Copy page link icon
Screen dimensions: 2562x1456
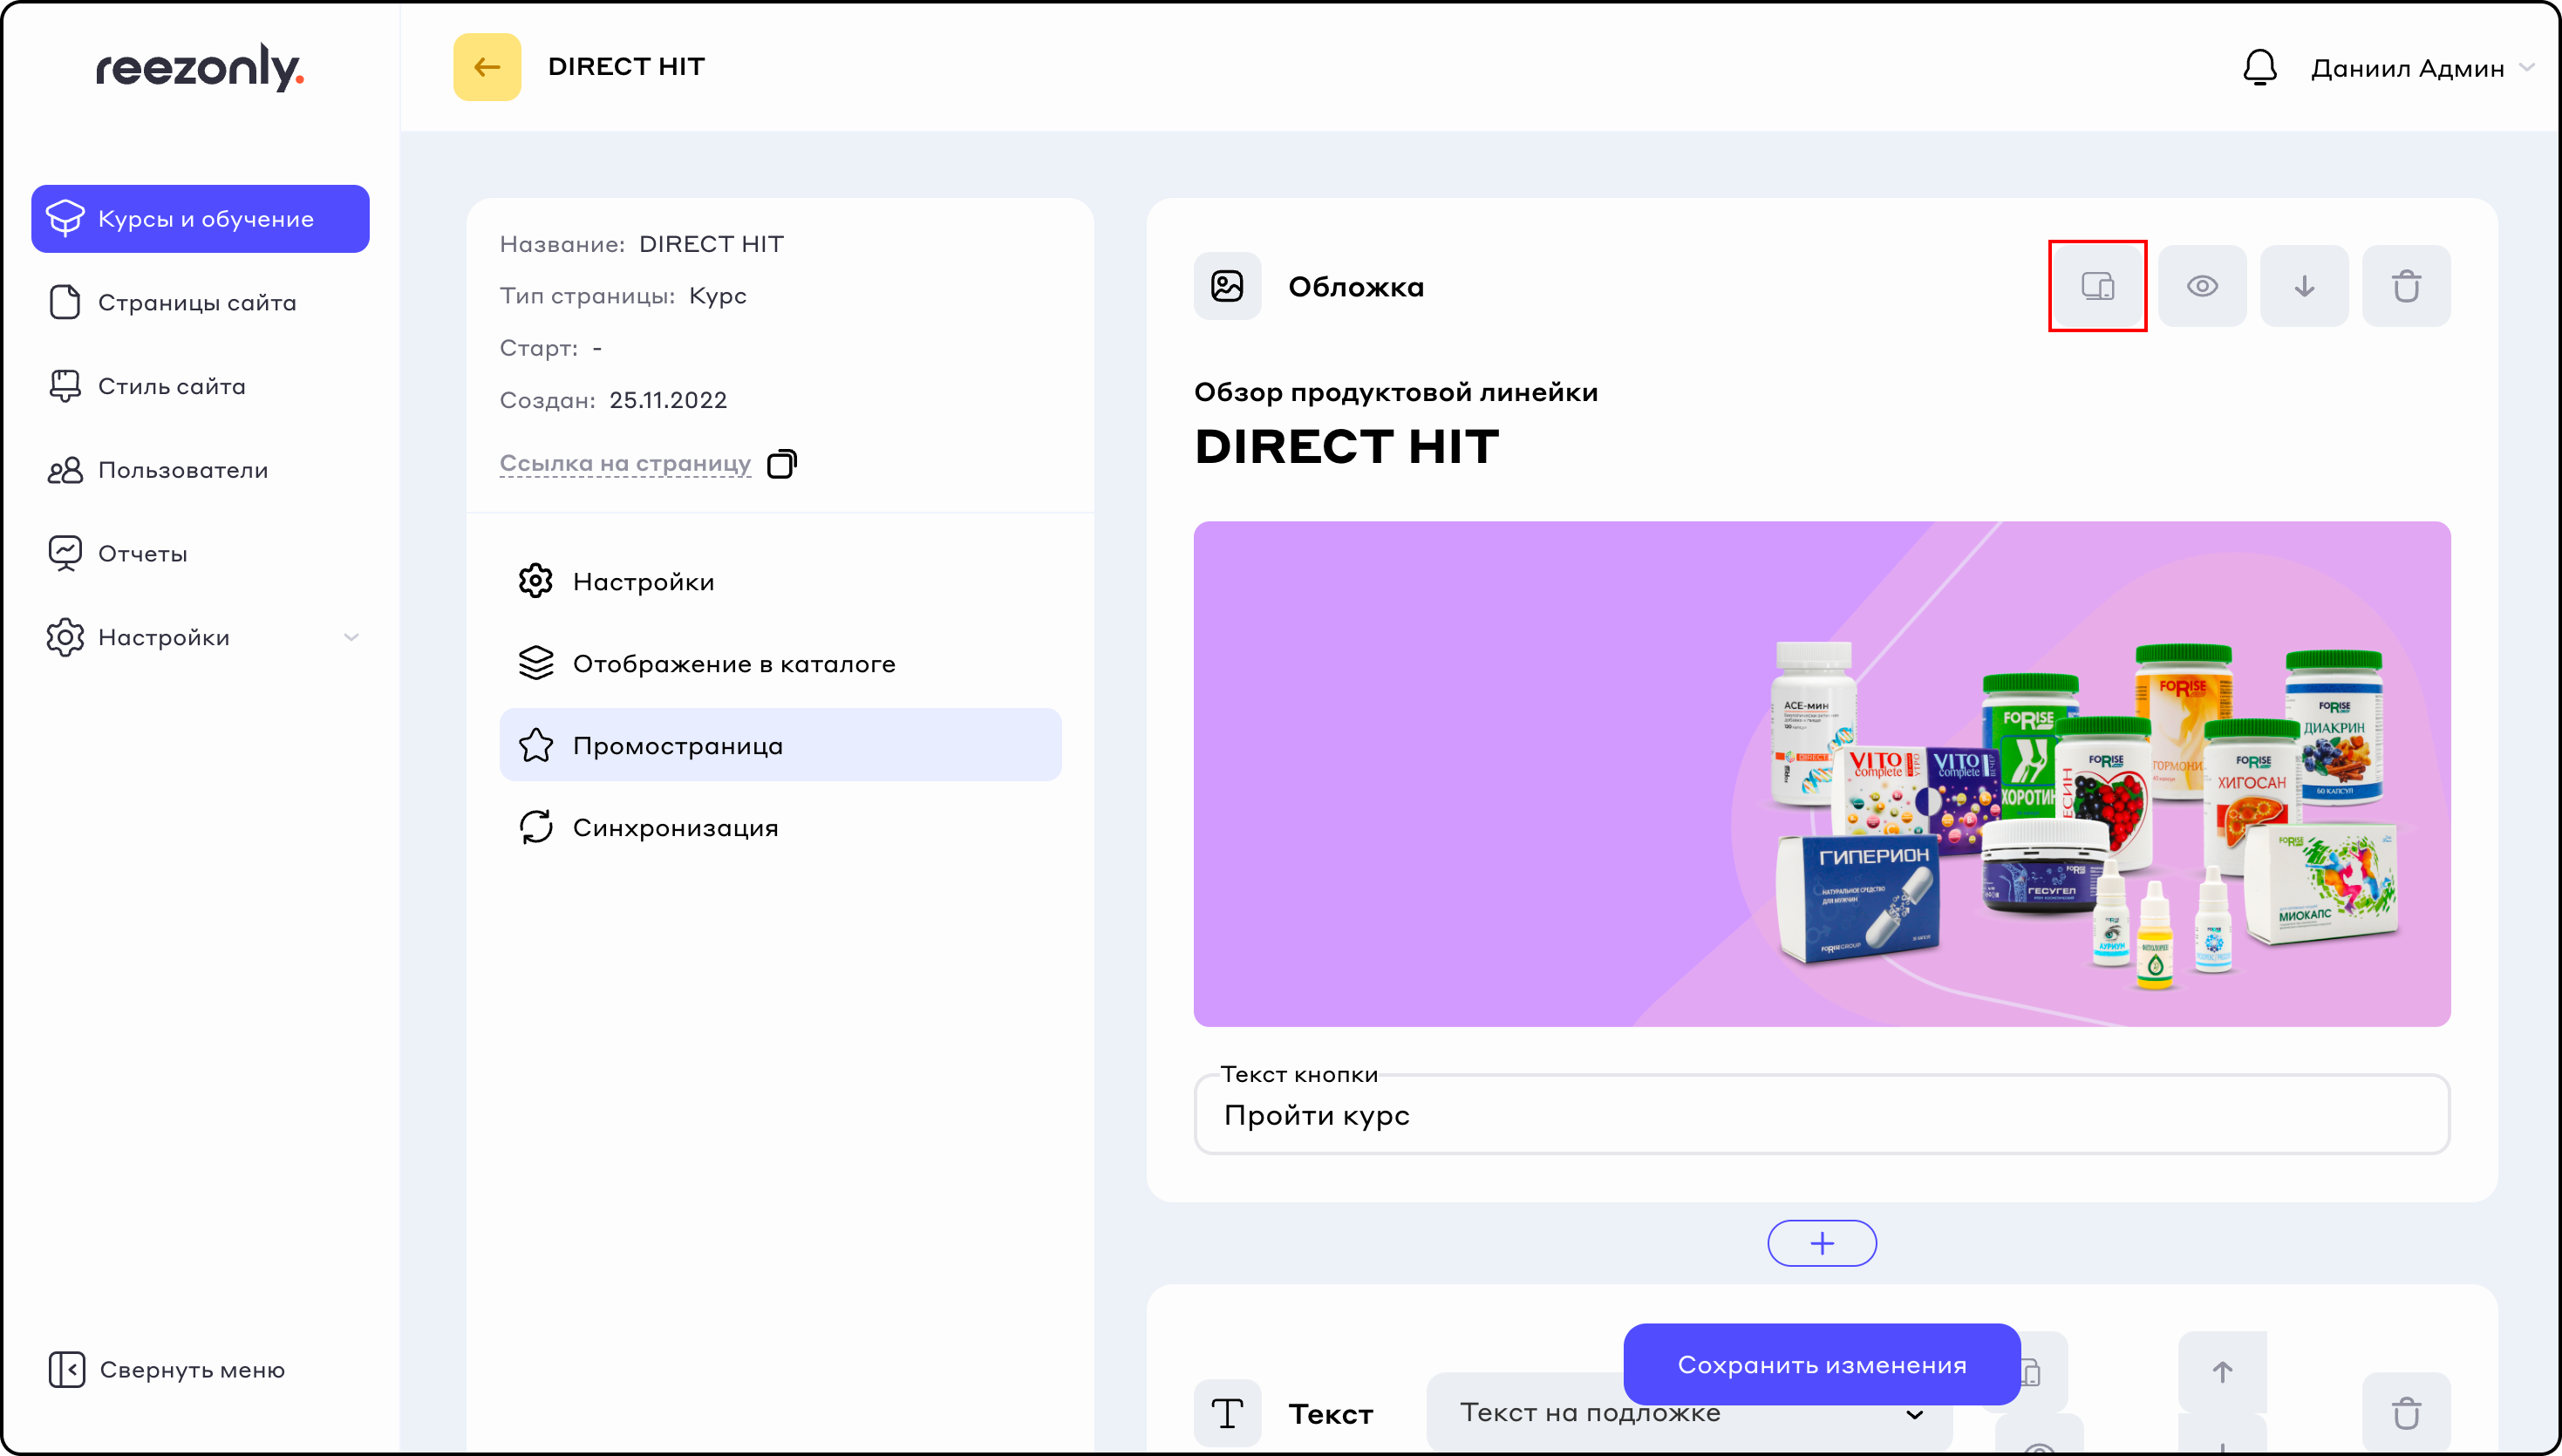coord(781,464)
